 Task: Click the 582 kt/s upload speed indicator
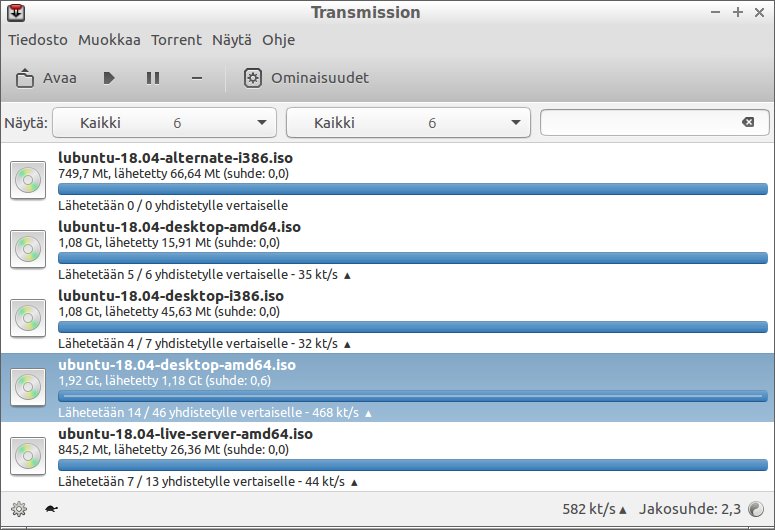(595, 509)
